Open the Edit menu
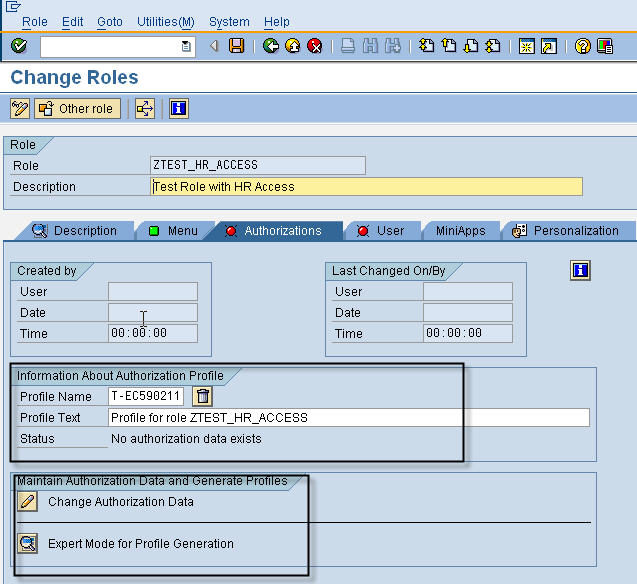The width and height of the screenshot is (637, 584). [x=72, y=22]
